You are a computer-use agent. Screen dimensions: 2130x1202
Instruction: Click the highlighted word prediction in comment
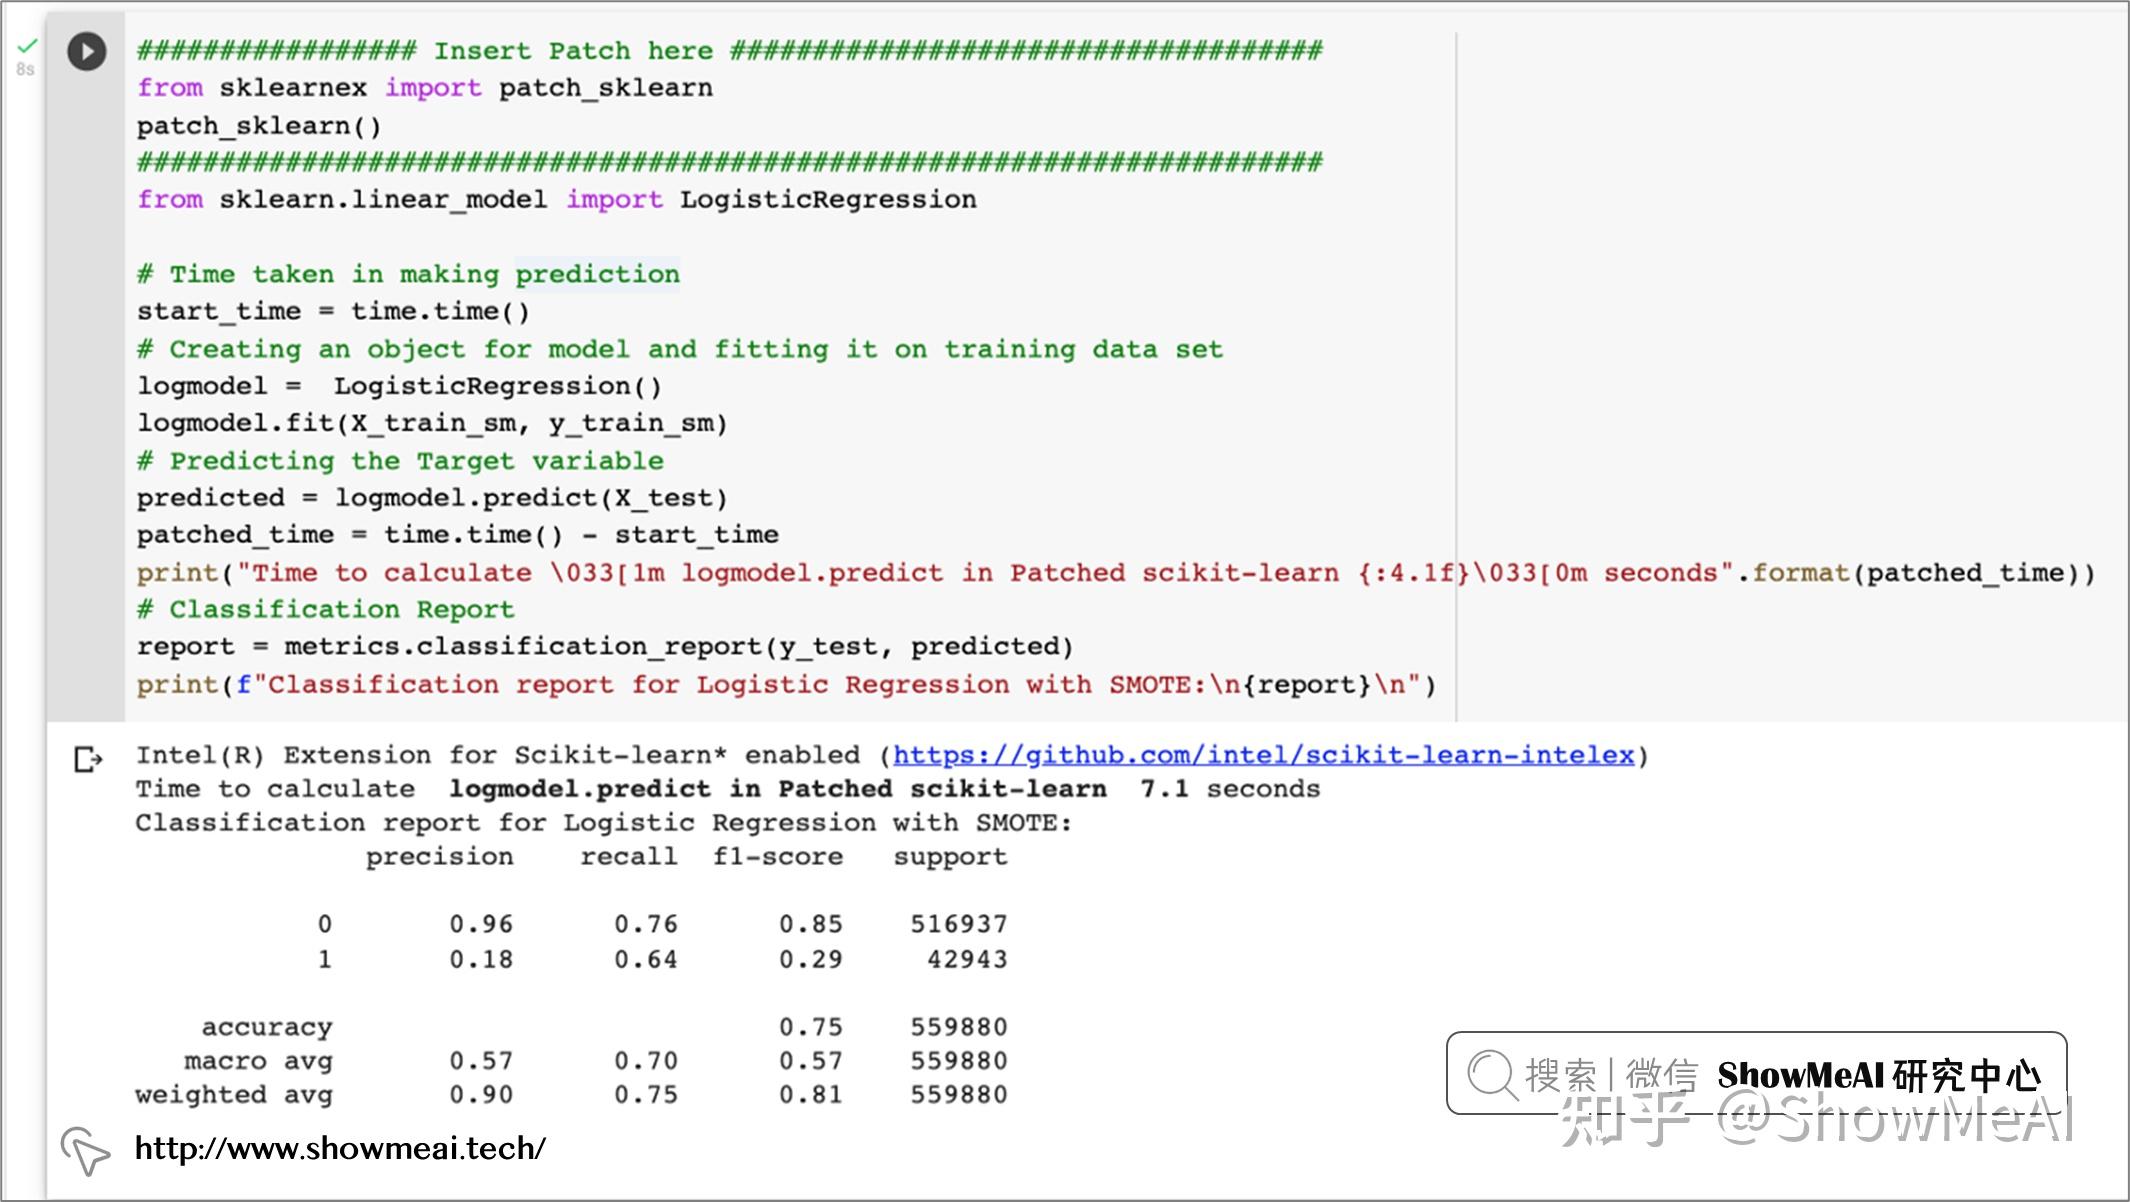597,274
